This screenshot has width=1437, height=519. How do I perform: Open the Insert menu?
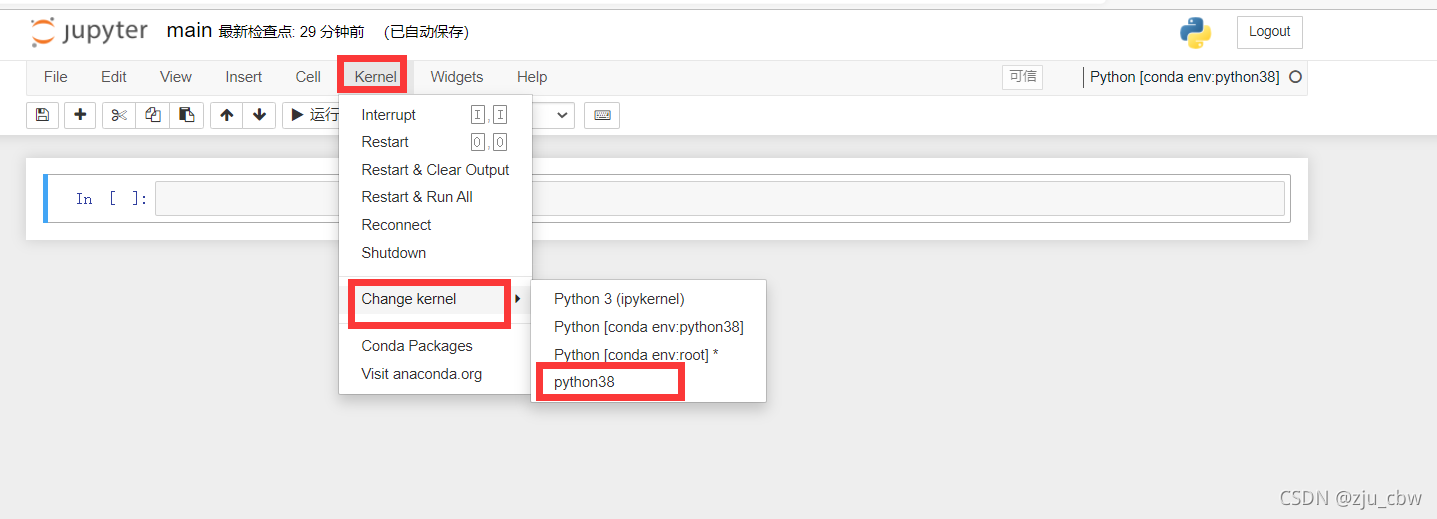(244, 77)
